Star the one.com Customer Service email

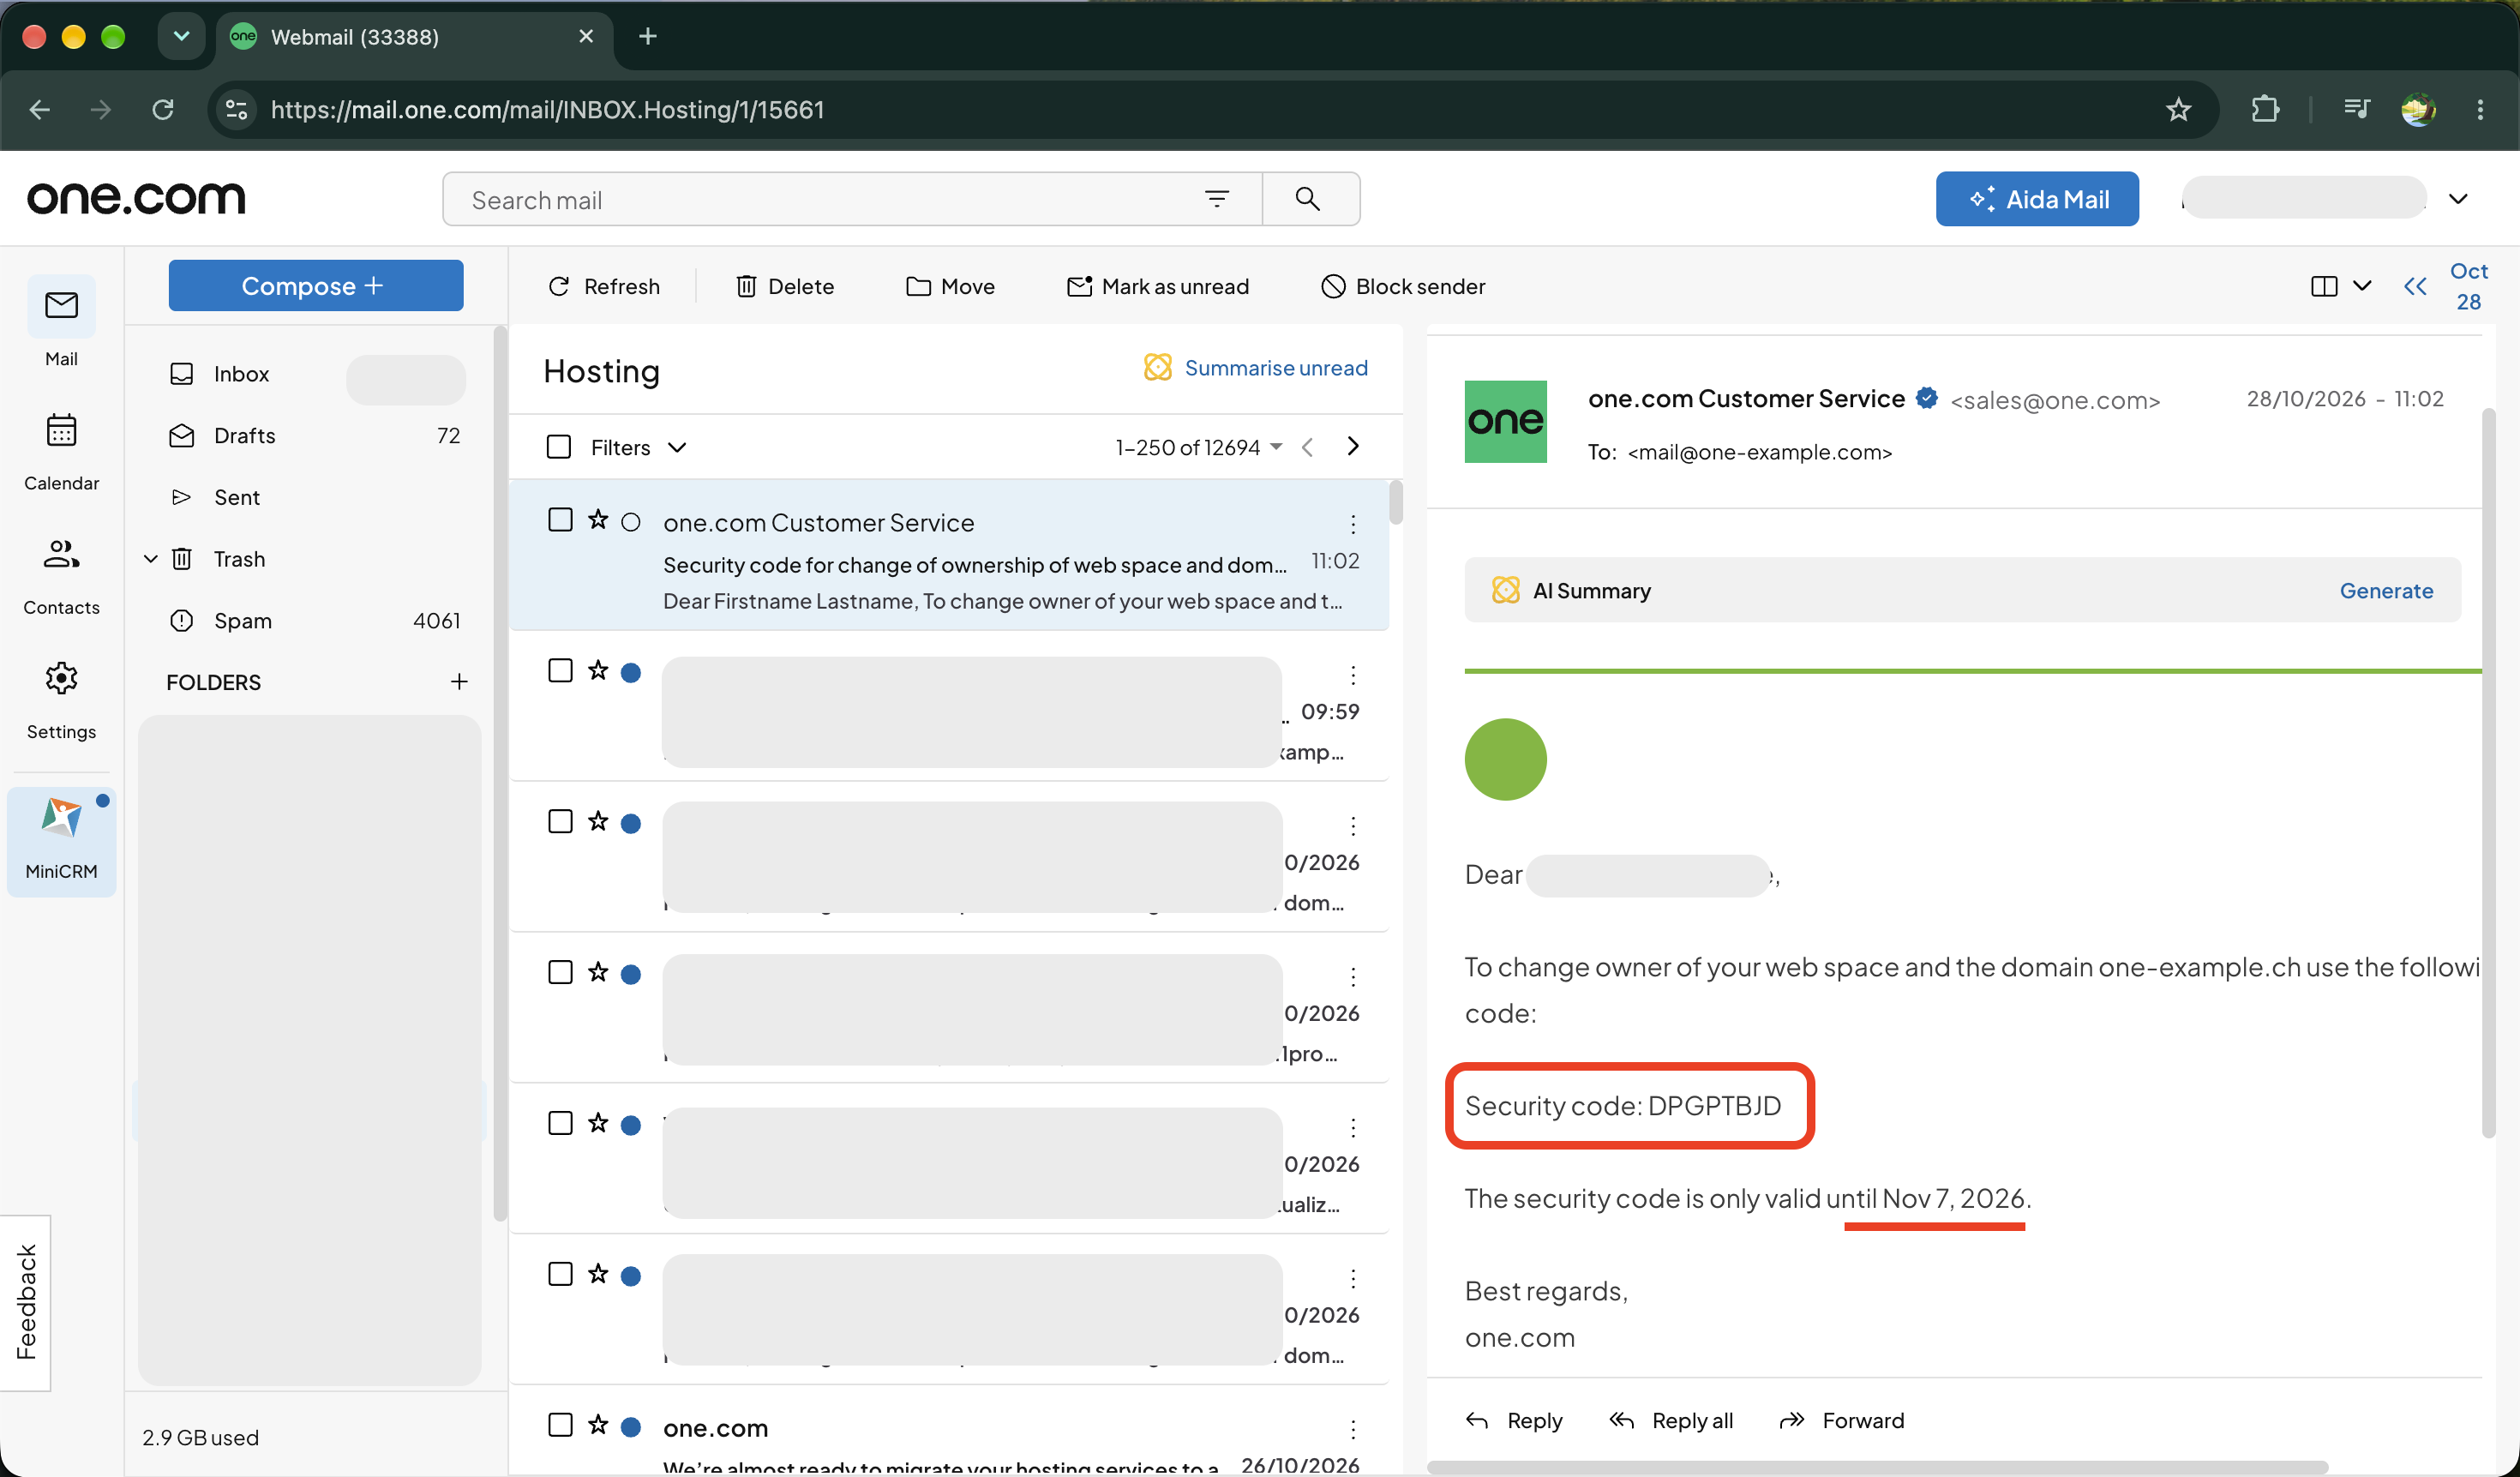598,520
